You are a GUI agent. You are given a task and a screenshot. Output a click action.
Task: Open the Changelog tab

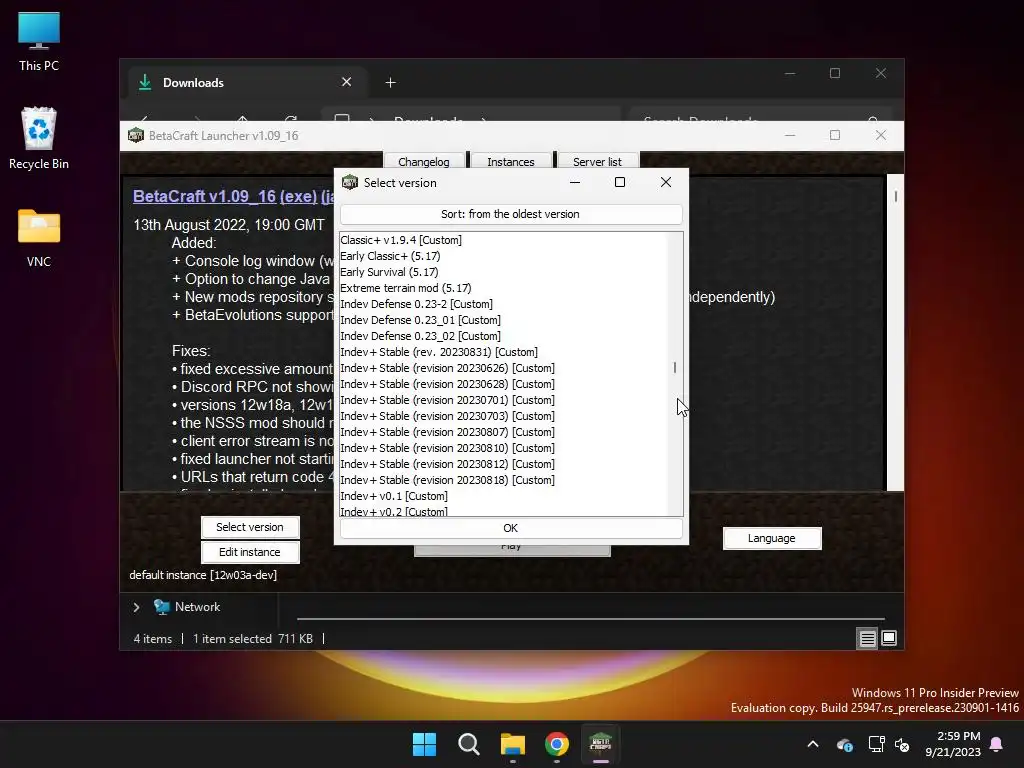point(424,161)
